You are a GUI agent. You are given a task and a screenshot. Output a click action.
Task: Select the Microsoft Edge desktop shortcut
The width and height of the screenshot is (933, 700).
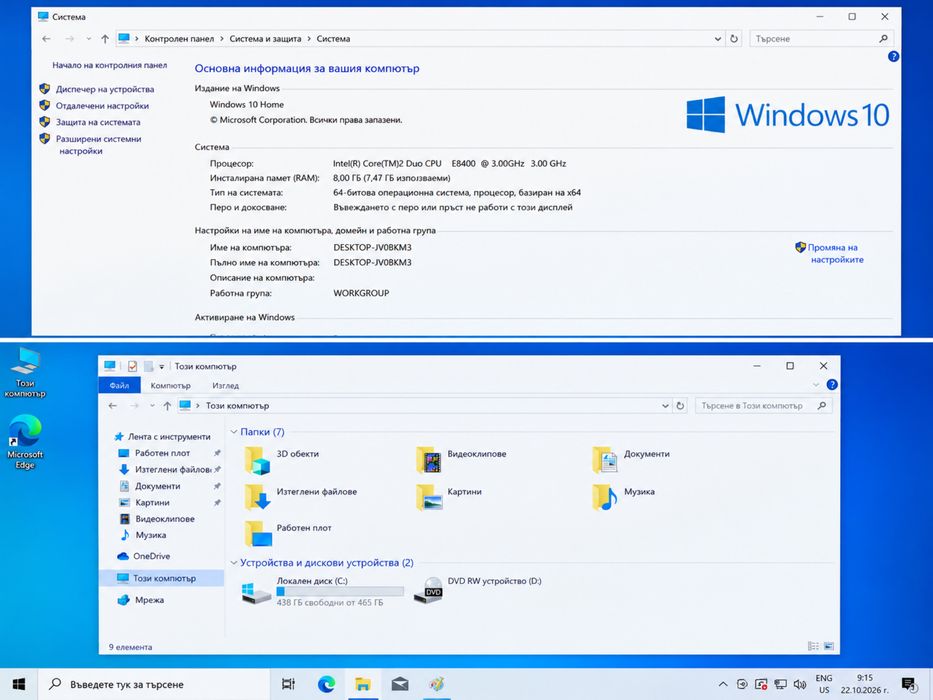point(25,442)
